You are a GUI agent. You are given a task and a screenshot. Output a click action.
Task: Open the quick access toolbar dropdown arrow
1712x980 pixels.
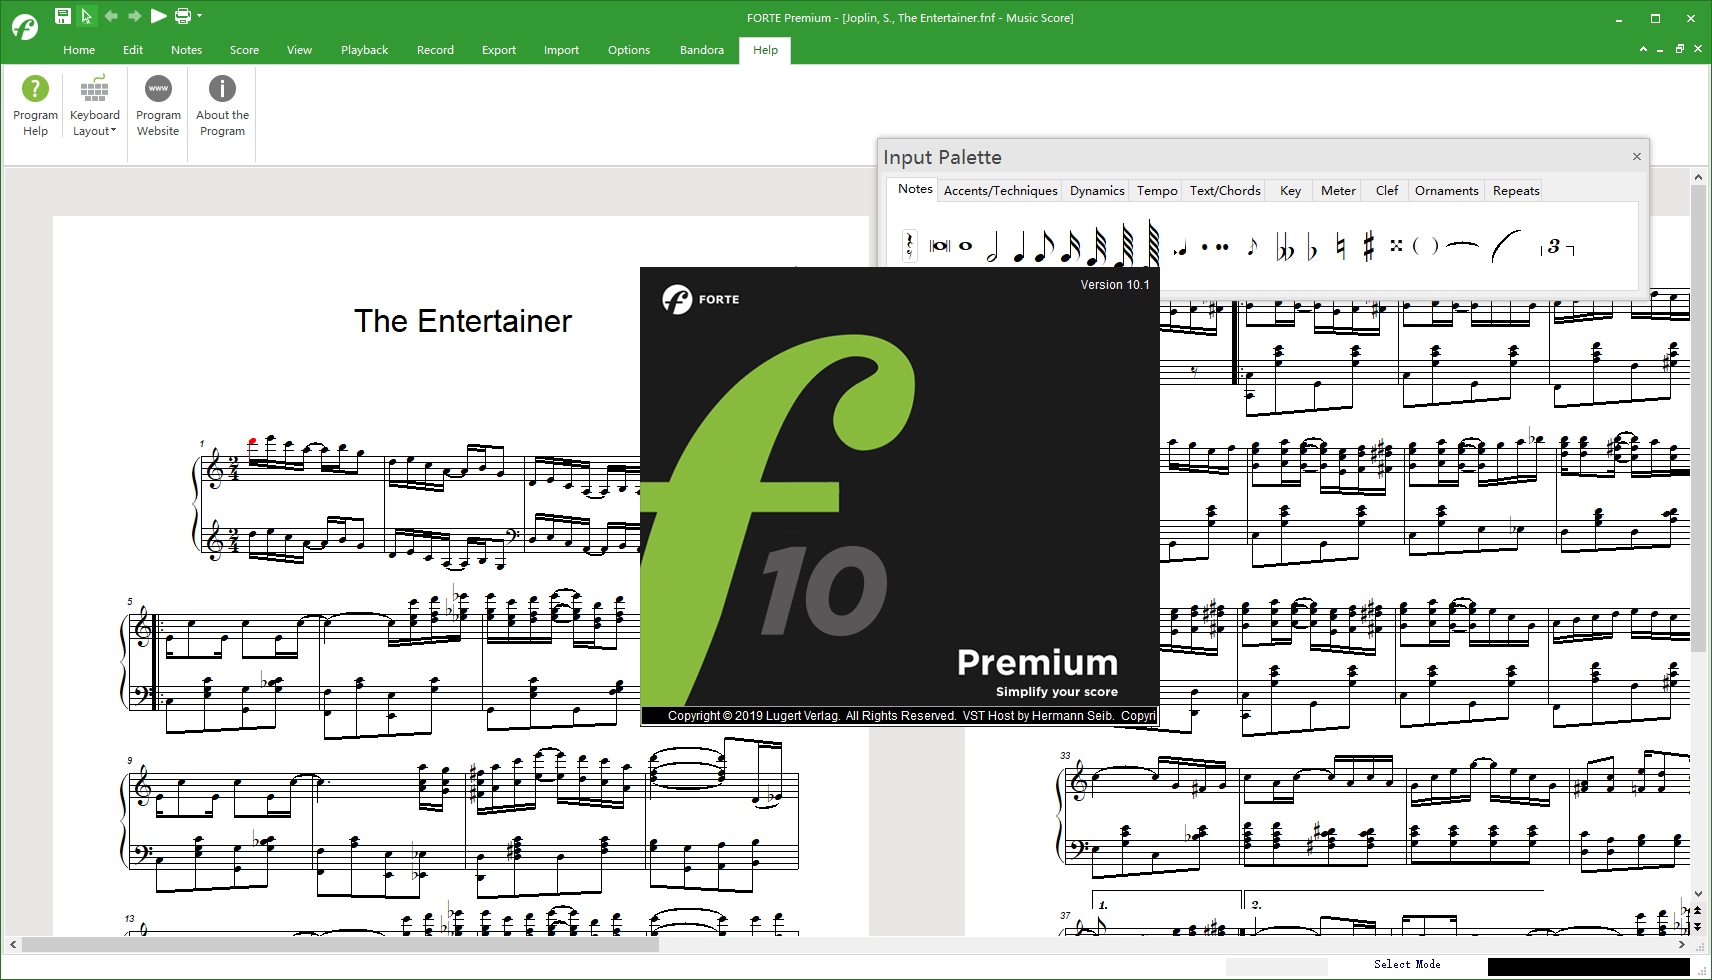point(200,15)
